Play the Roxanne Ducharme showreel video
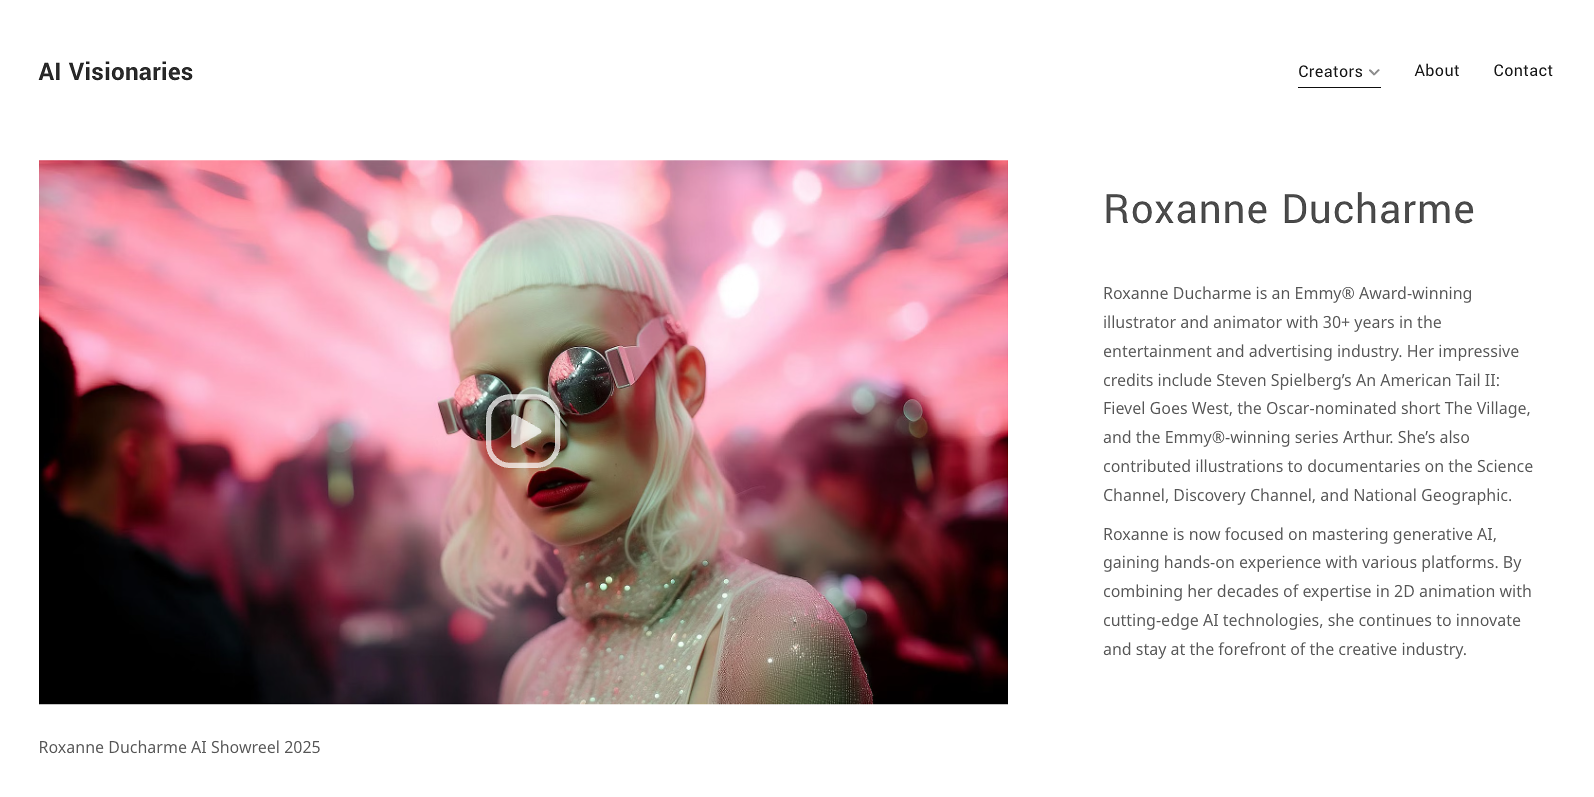Screen dimensions: 1594x797 [522, 431]
